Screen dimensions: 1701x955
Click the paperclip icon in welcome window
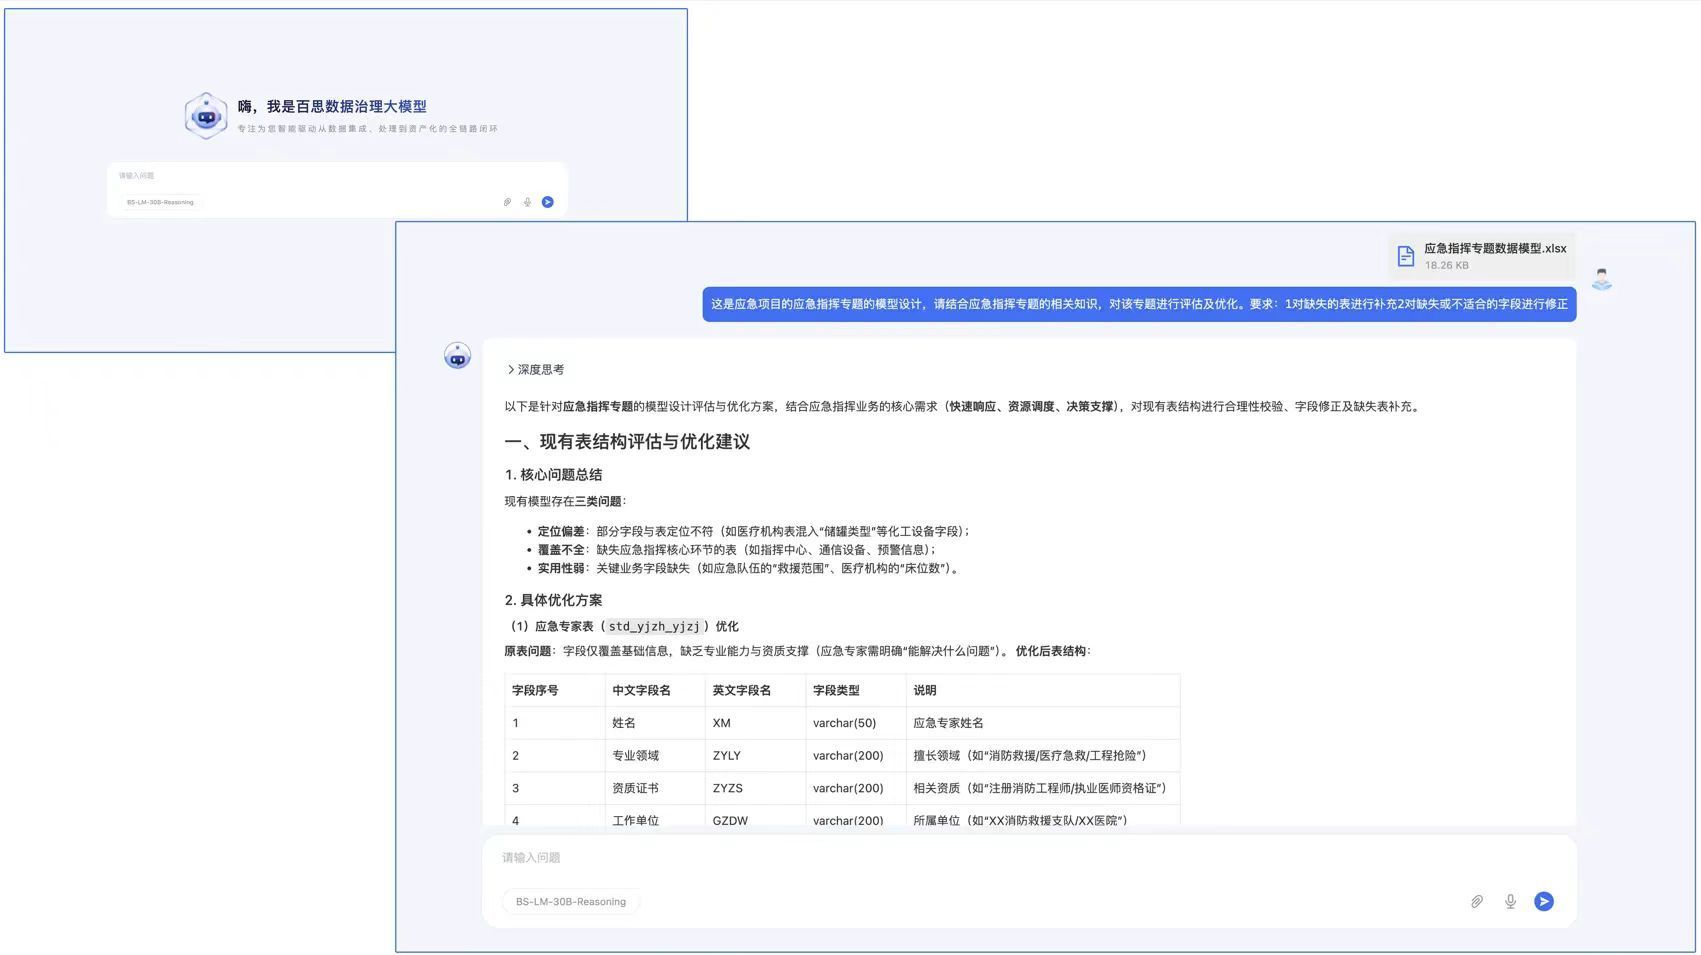point(507,202)
